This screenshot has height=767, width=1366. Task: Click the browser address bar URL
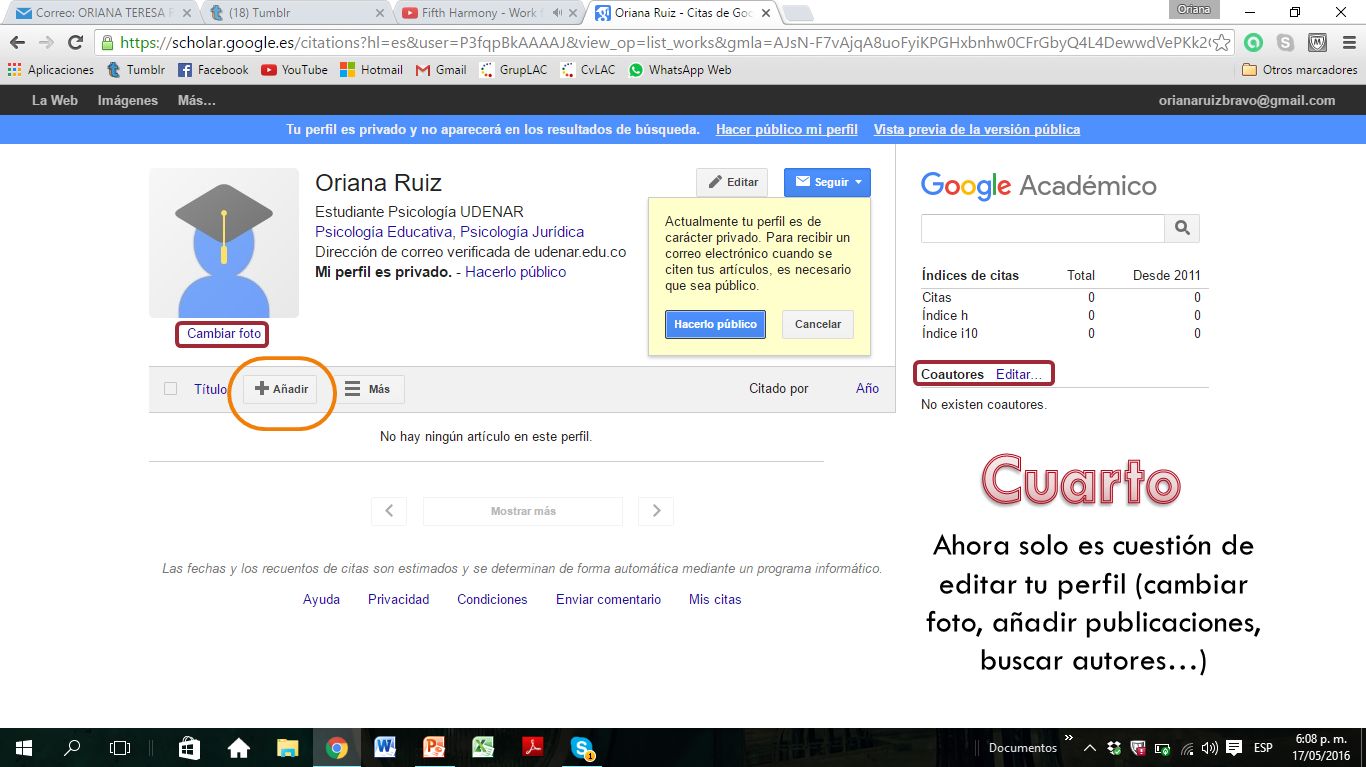click(x=665, y=43)
